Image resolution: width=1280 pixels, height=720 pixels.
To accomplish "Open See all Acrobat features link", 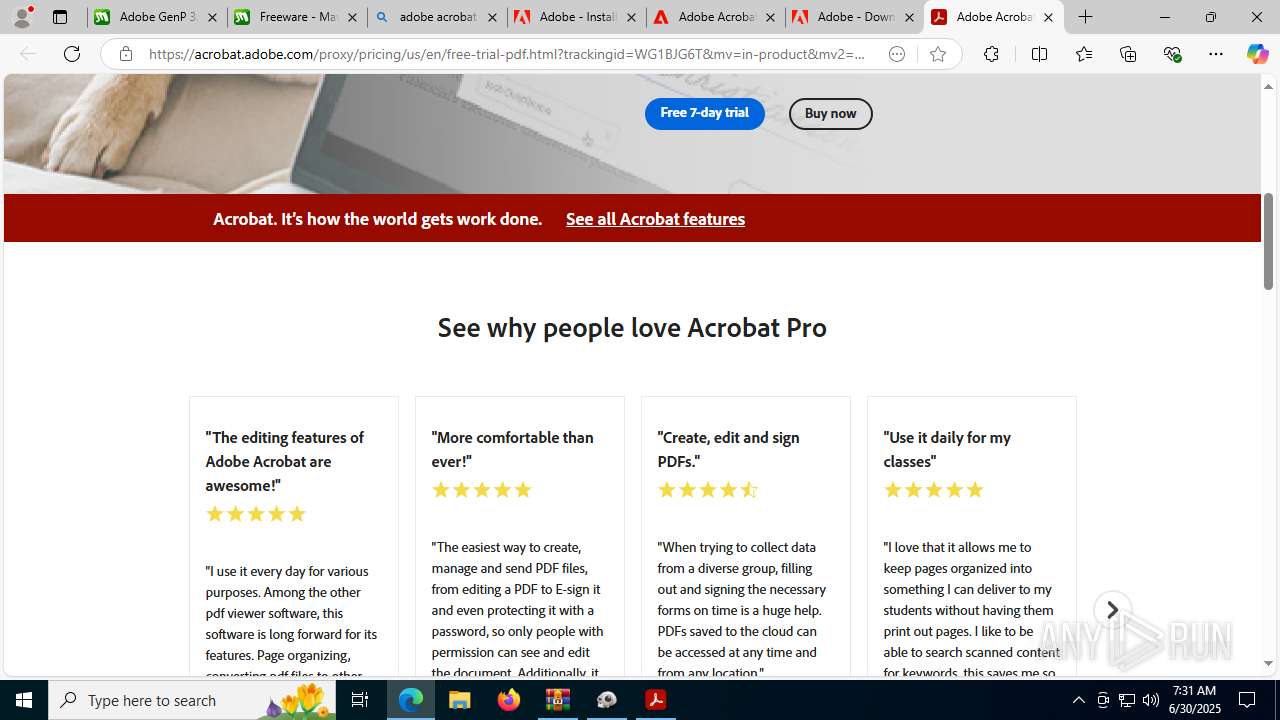I will tap(655, 219).
